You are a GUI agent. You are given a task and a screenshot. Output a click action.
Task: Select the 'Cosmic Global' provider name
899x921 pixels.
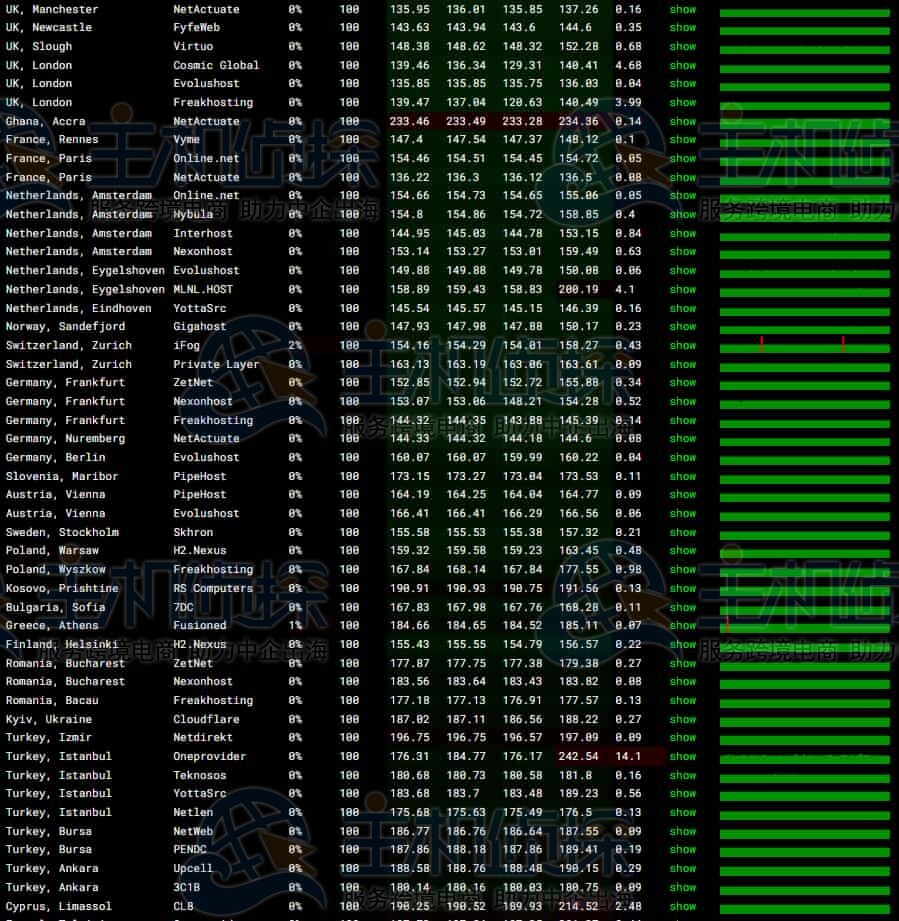(x=216, y=65)
